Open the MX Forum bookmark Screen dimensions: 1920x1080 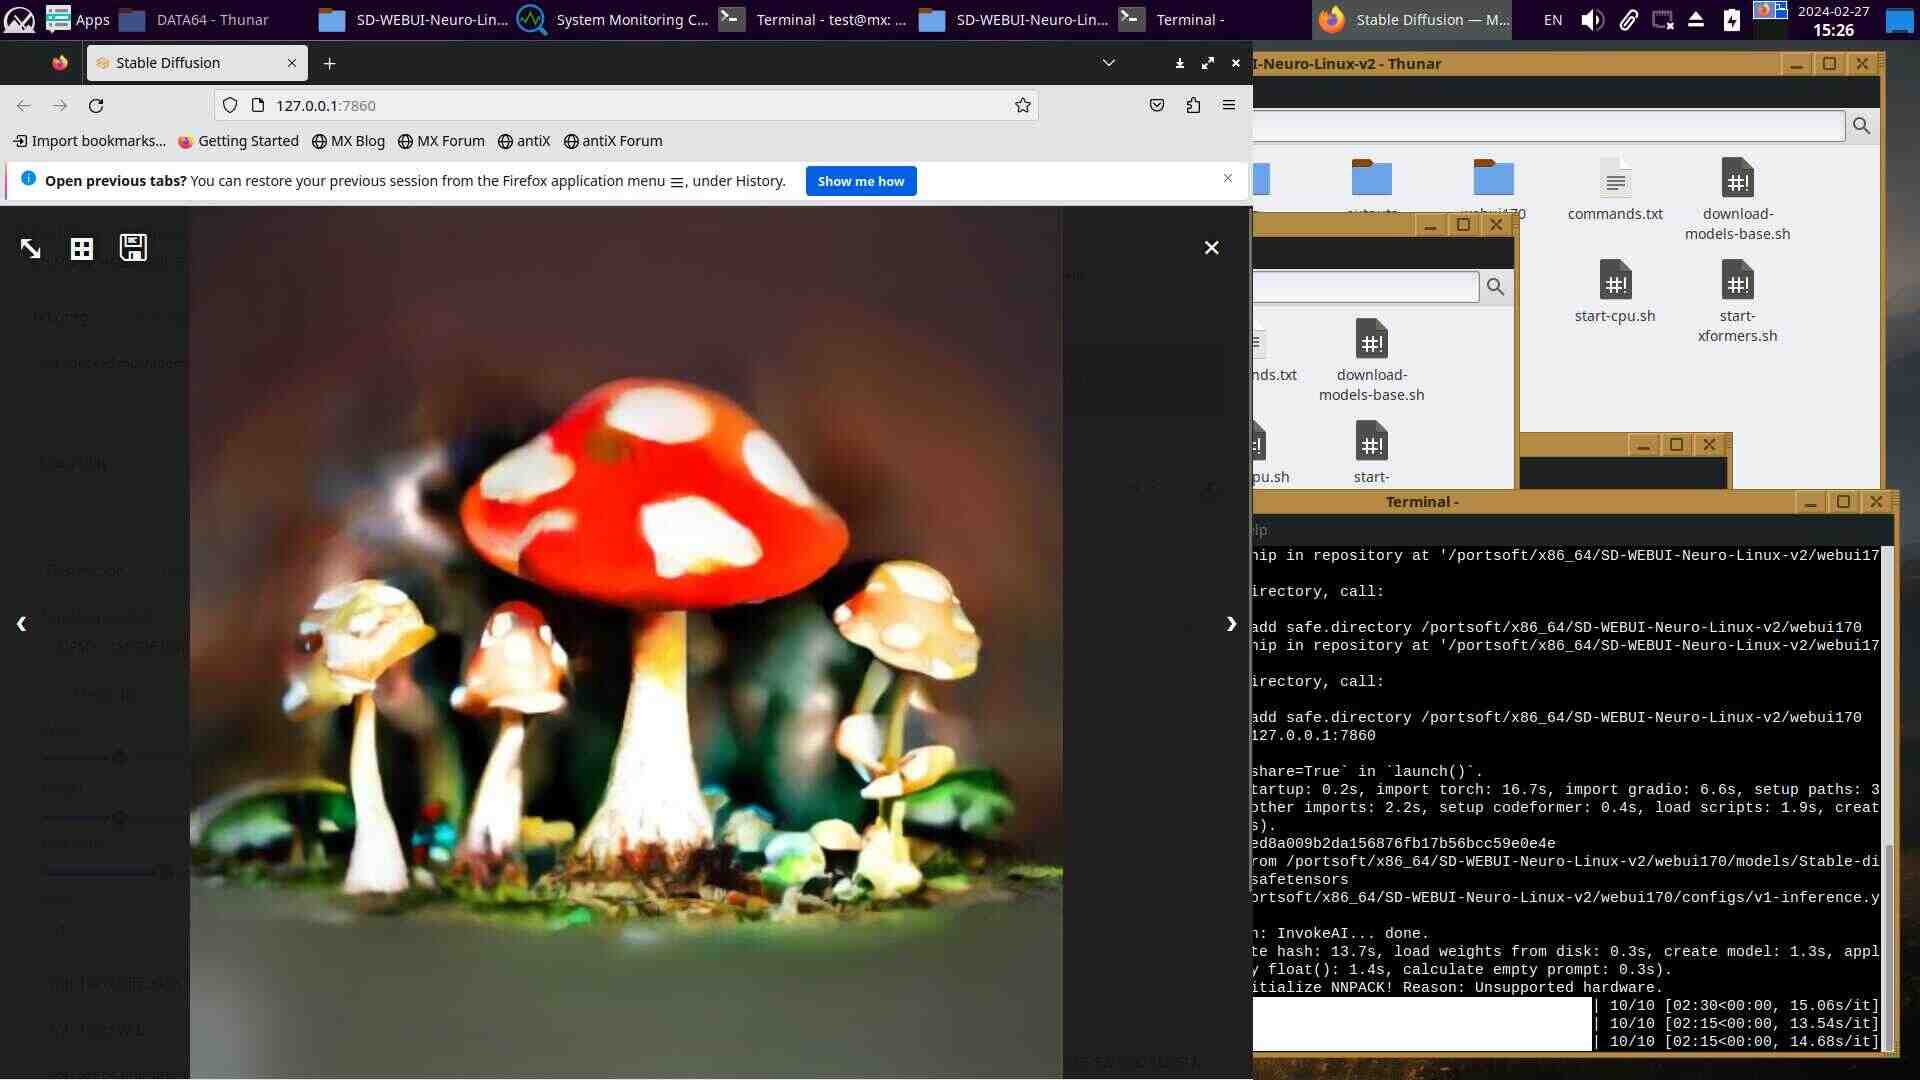(x=441, y=141)
